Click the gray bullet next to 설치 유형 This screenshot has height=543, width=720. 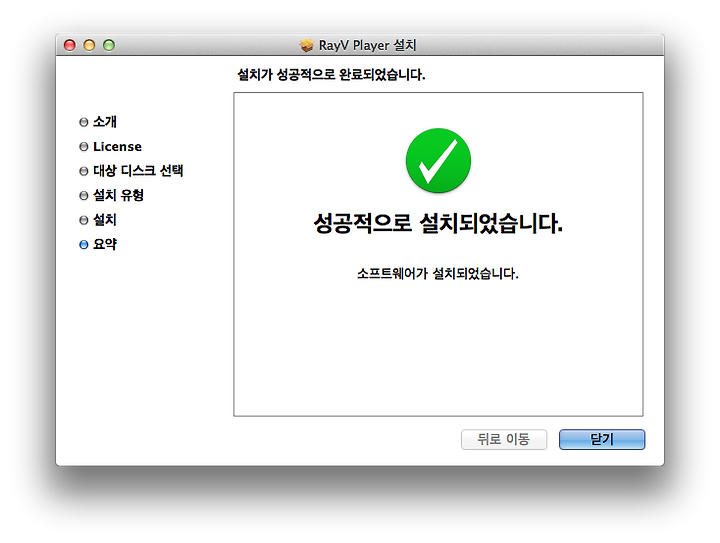[x=84, y=196]
